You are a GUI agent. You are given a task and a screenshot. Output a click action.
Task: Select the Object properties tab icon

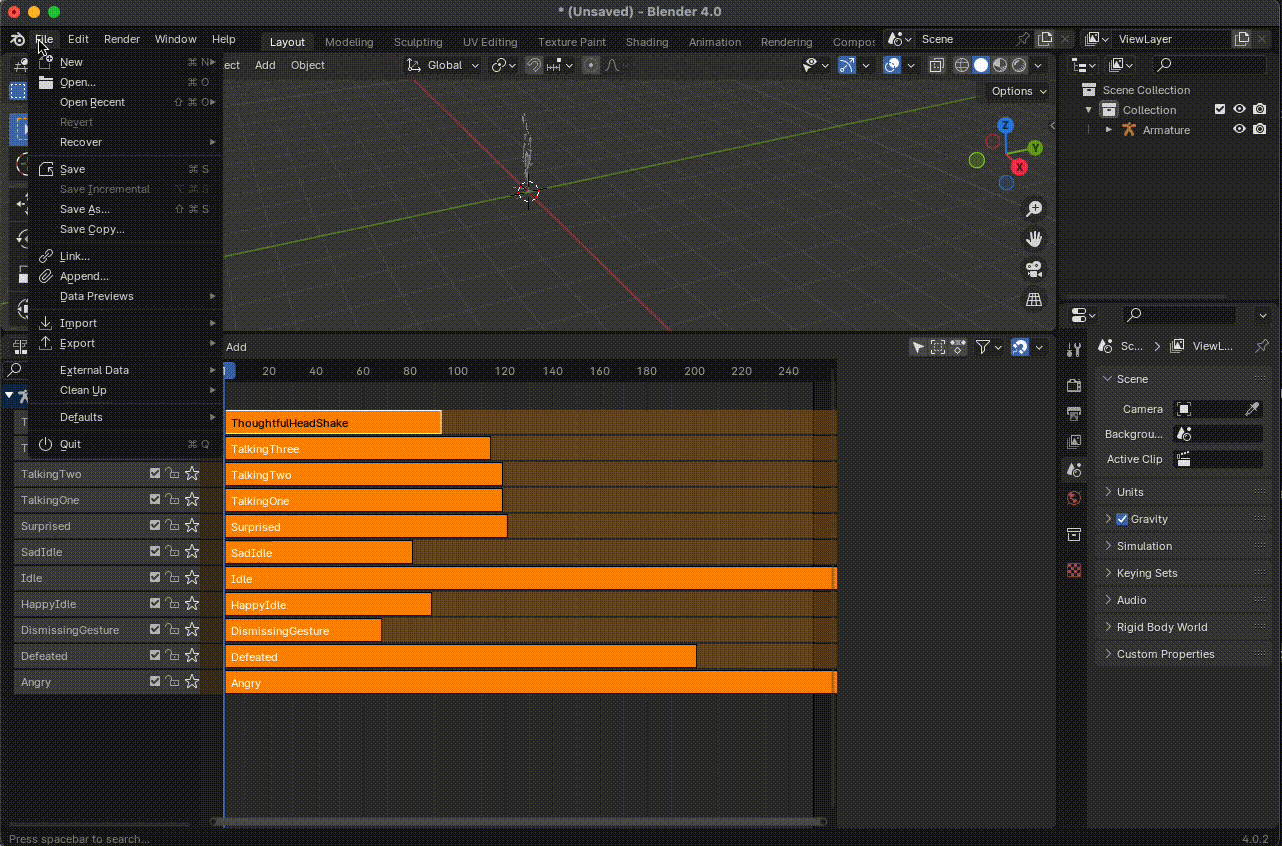point(1074,534)
